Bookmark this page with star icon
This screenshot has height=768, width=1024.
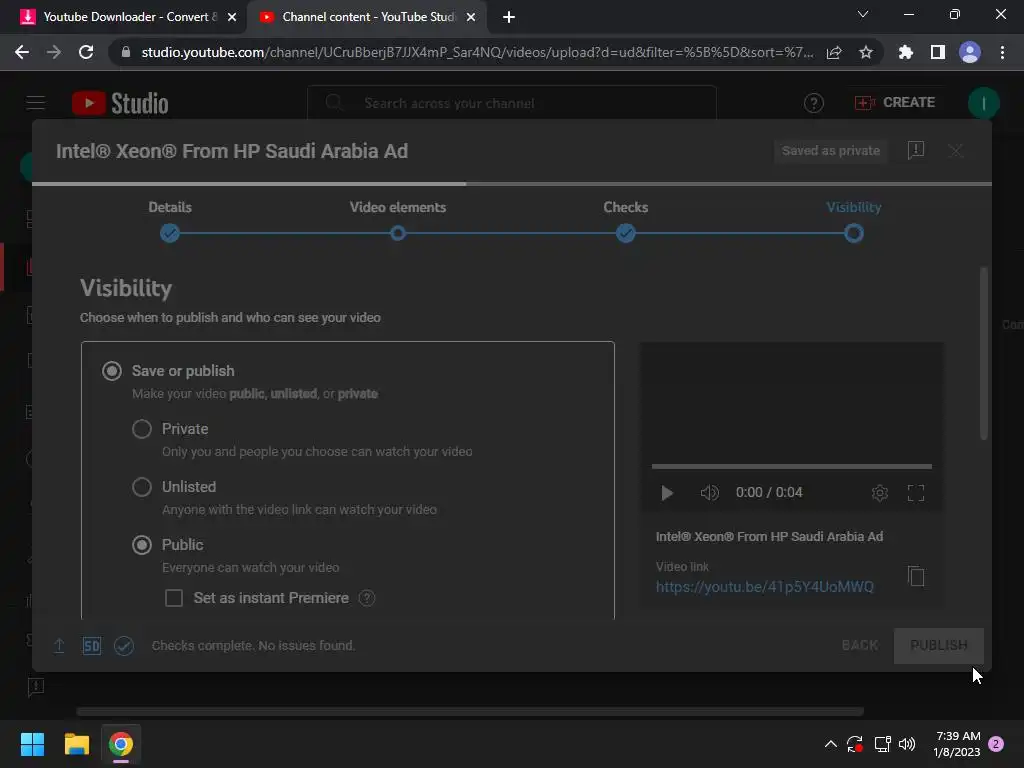click(x=866, y=52)
